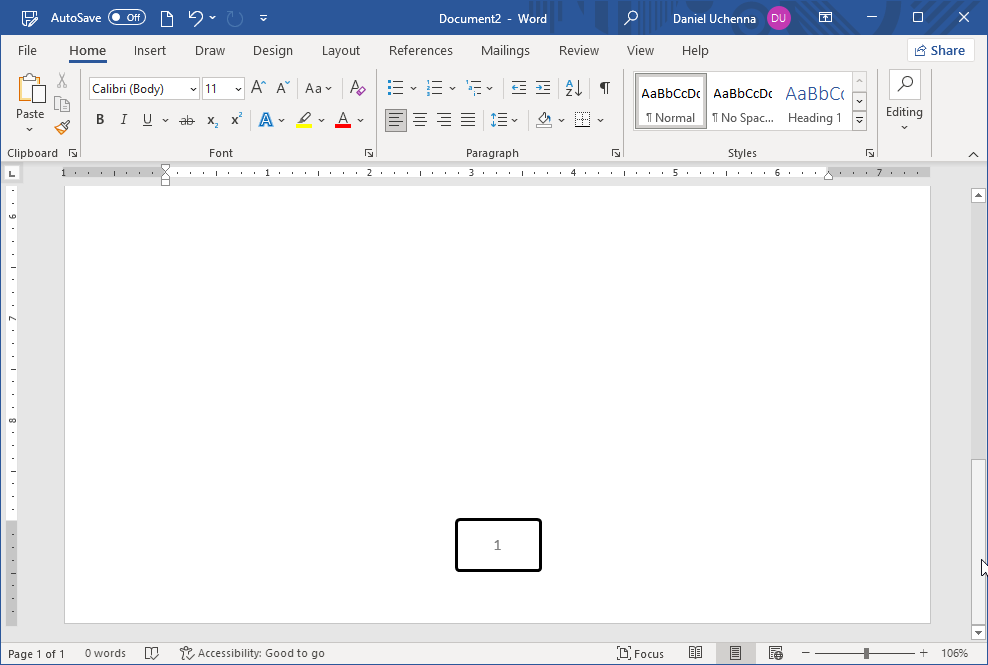Switch to Read Mode in the status bar
Viewport: 988px width, 665px height.
point(696,653)
